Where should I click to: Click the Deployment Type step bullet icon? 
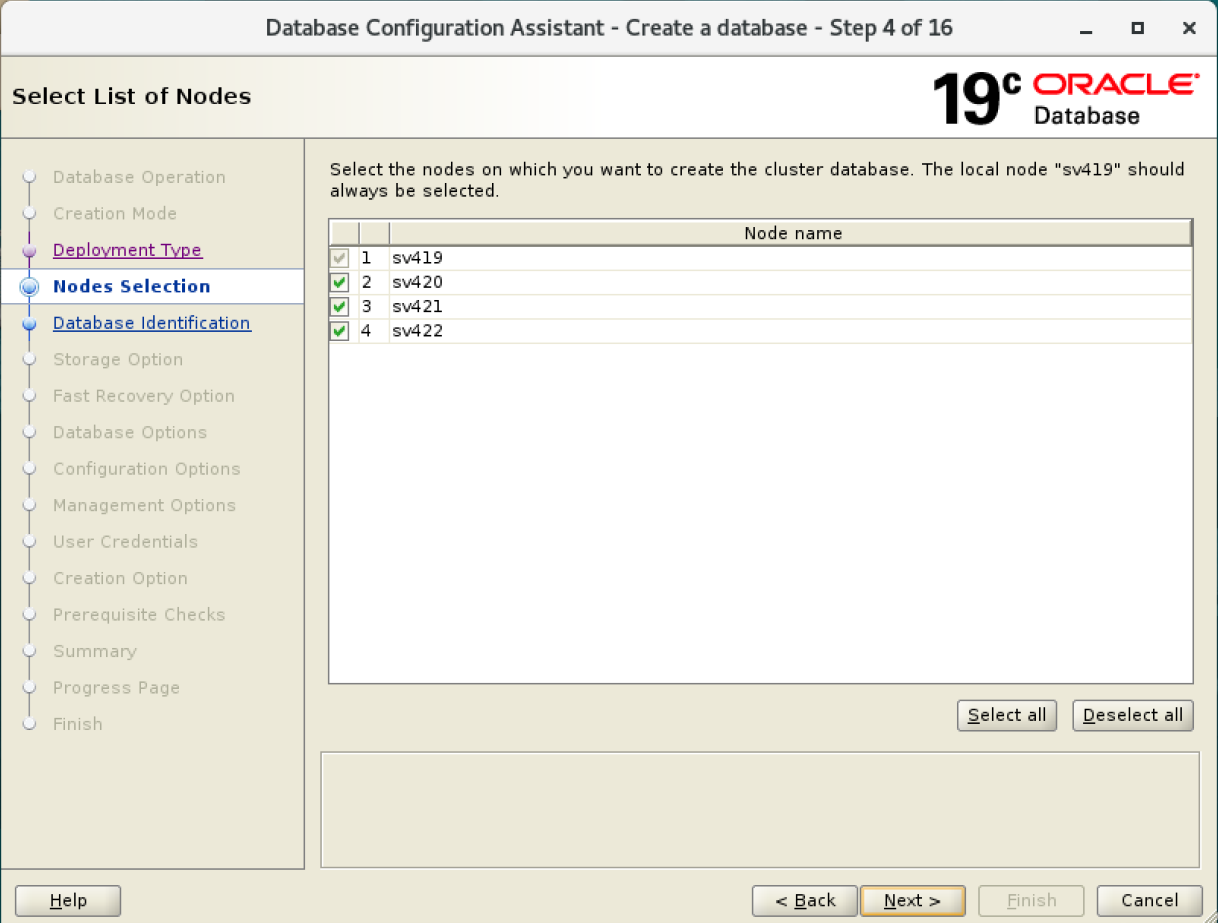29,251
